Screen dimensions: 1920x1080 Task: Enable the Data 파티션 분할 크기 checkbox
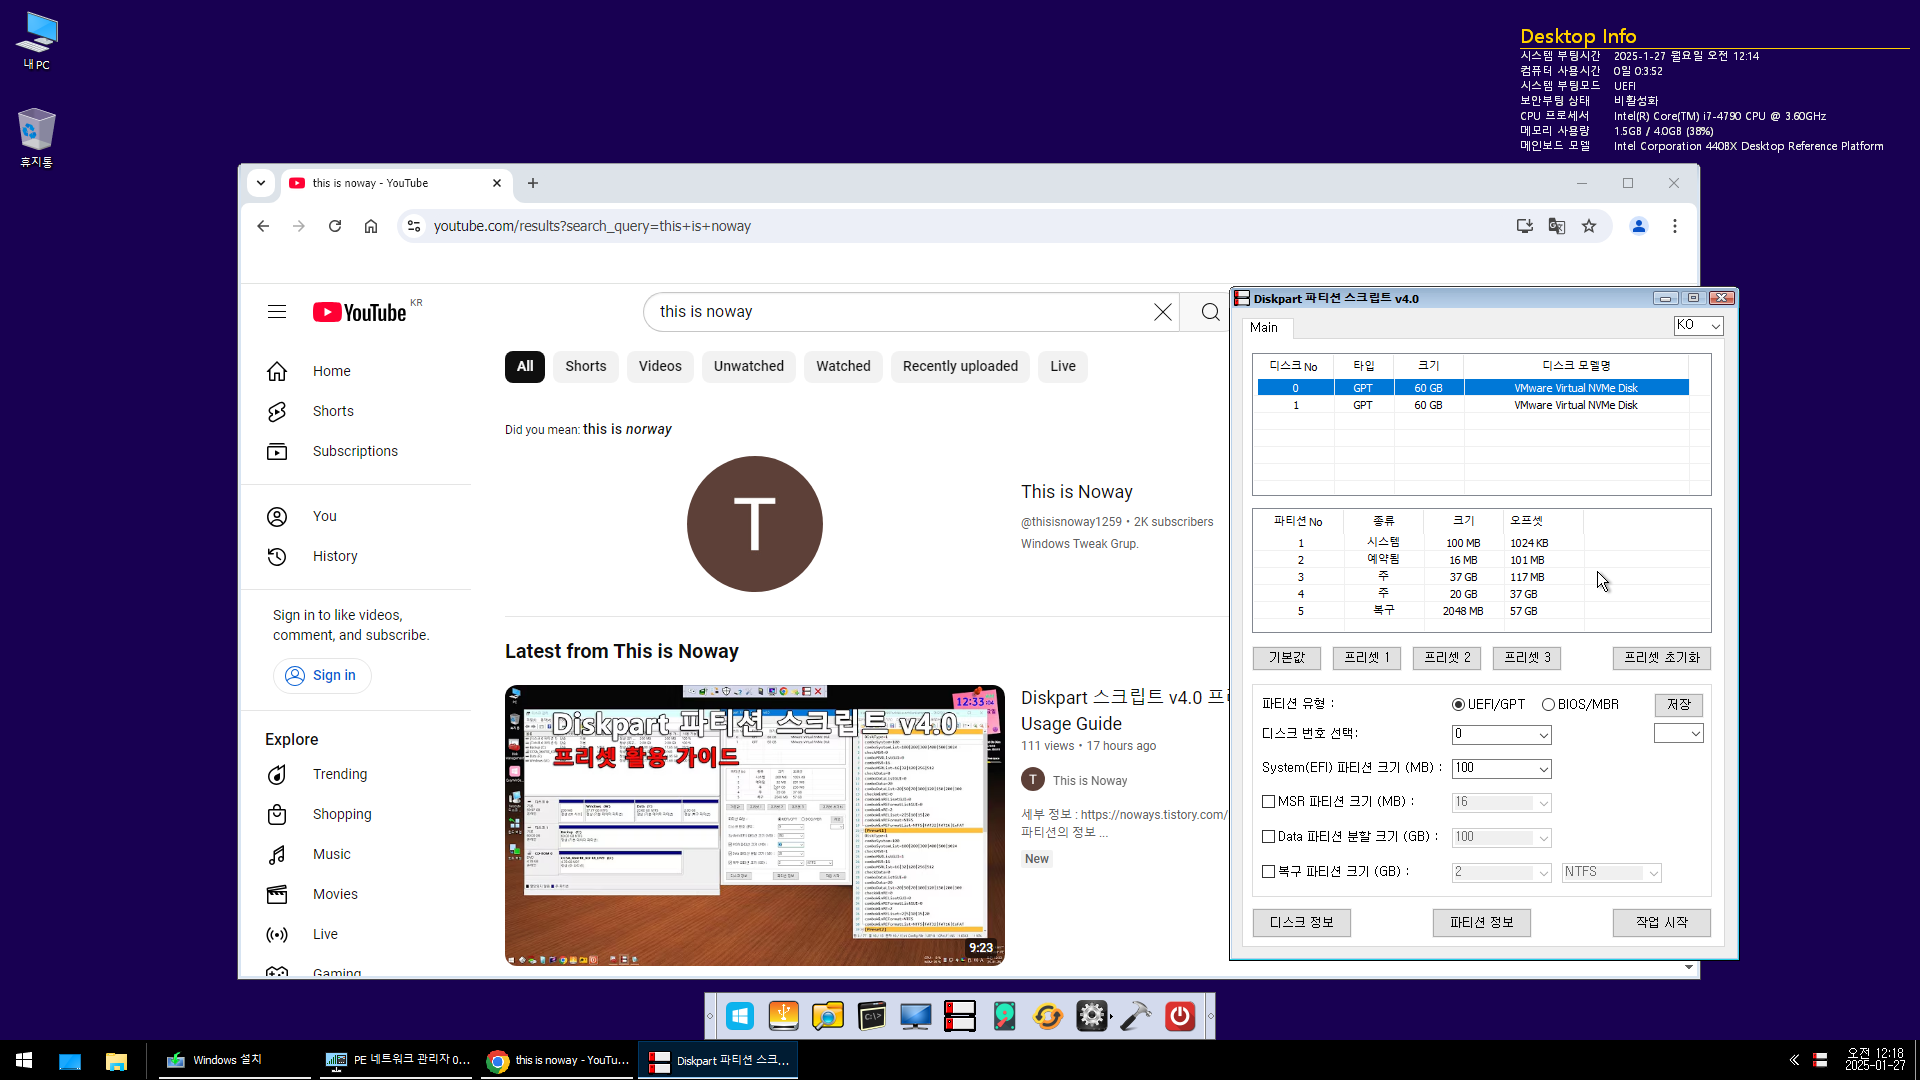(1268, 836)
